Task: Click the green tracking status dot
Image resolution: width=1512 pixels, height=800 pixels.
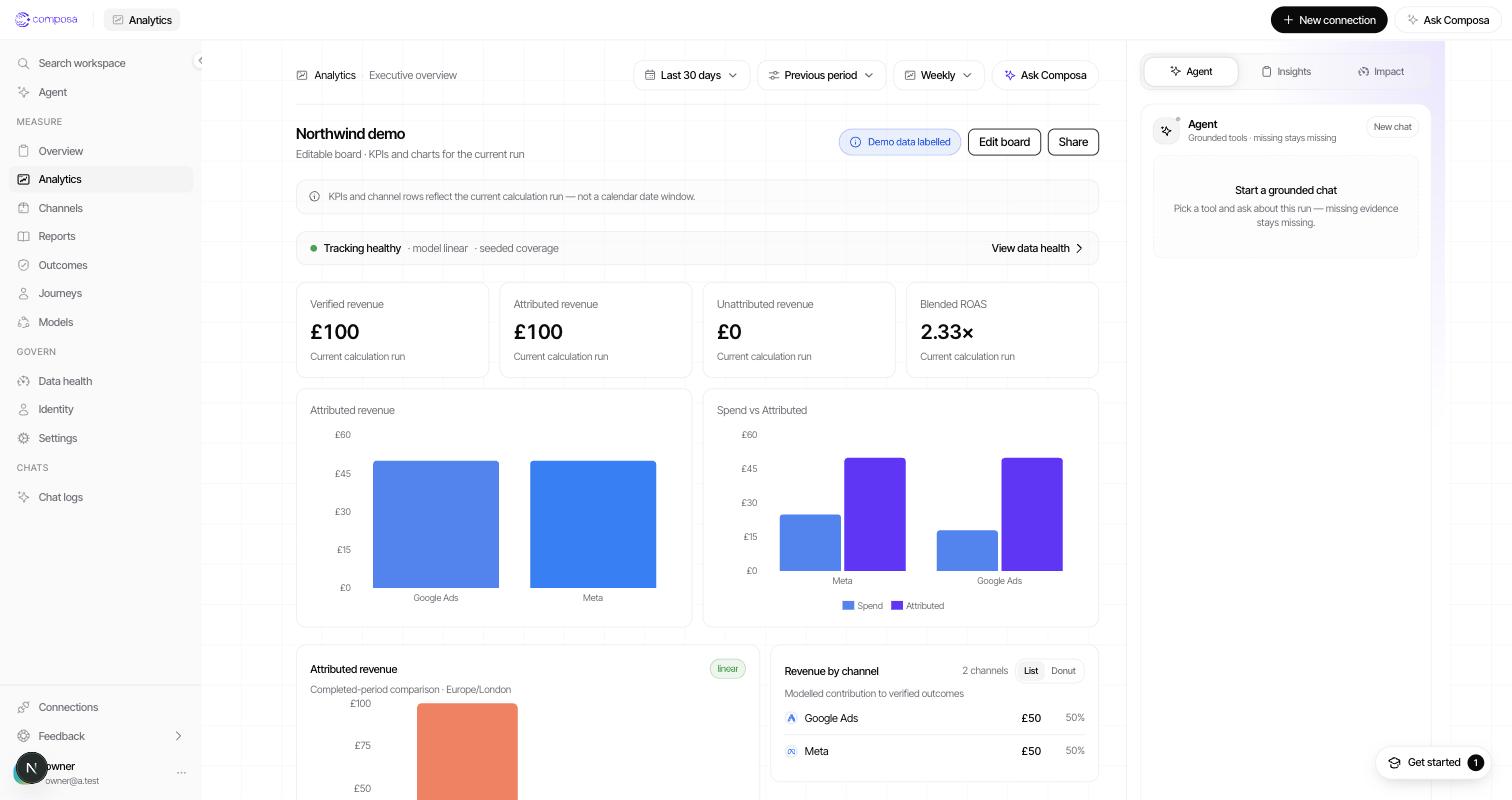Action: click(x=313, y=248)
